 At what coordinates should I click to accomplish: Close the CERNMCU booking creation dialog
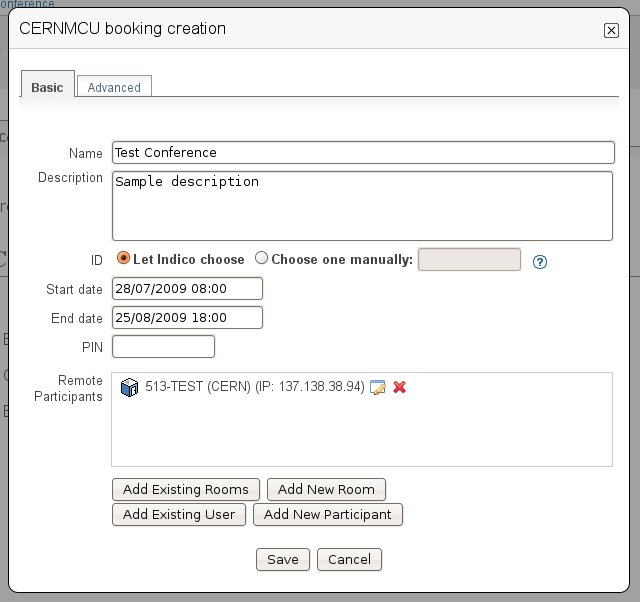611,31
